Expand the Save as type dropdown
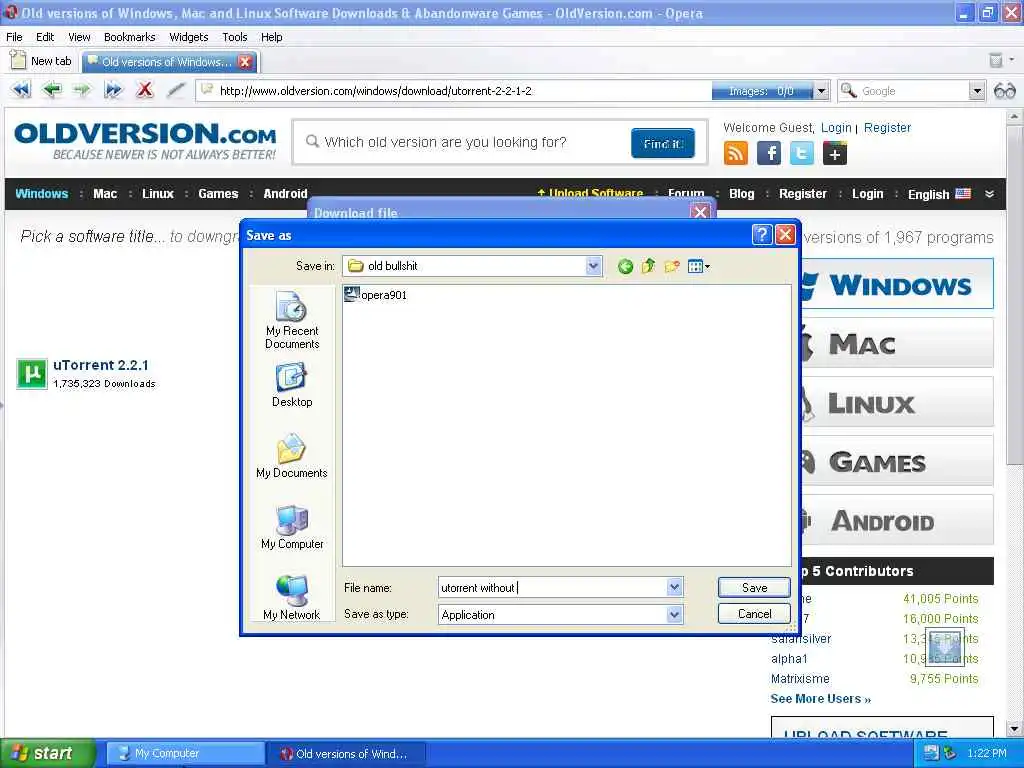 pyautogui.click(x=675, y=615)
